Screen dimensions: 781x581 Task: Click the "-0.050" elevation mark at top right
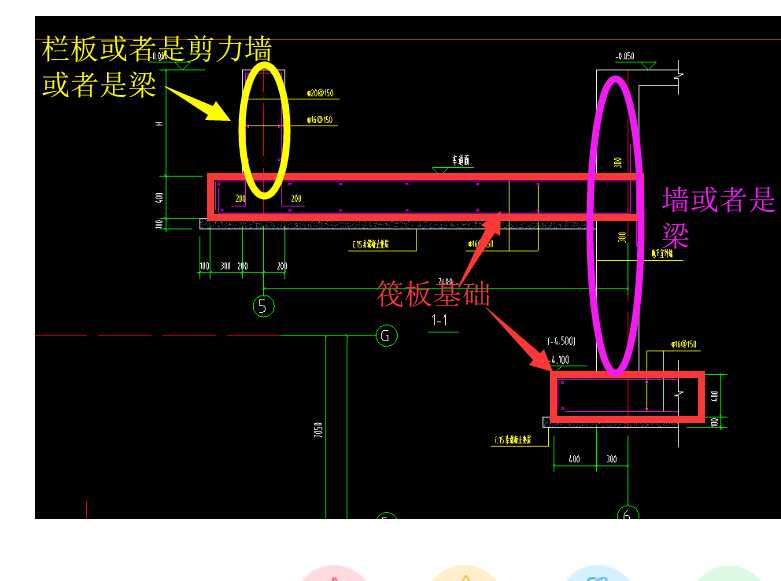625,56
